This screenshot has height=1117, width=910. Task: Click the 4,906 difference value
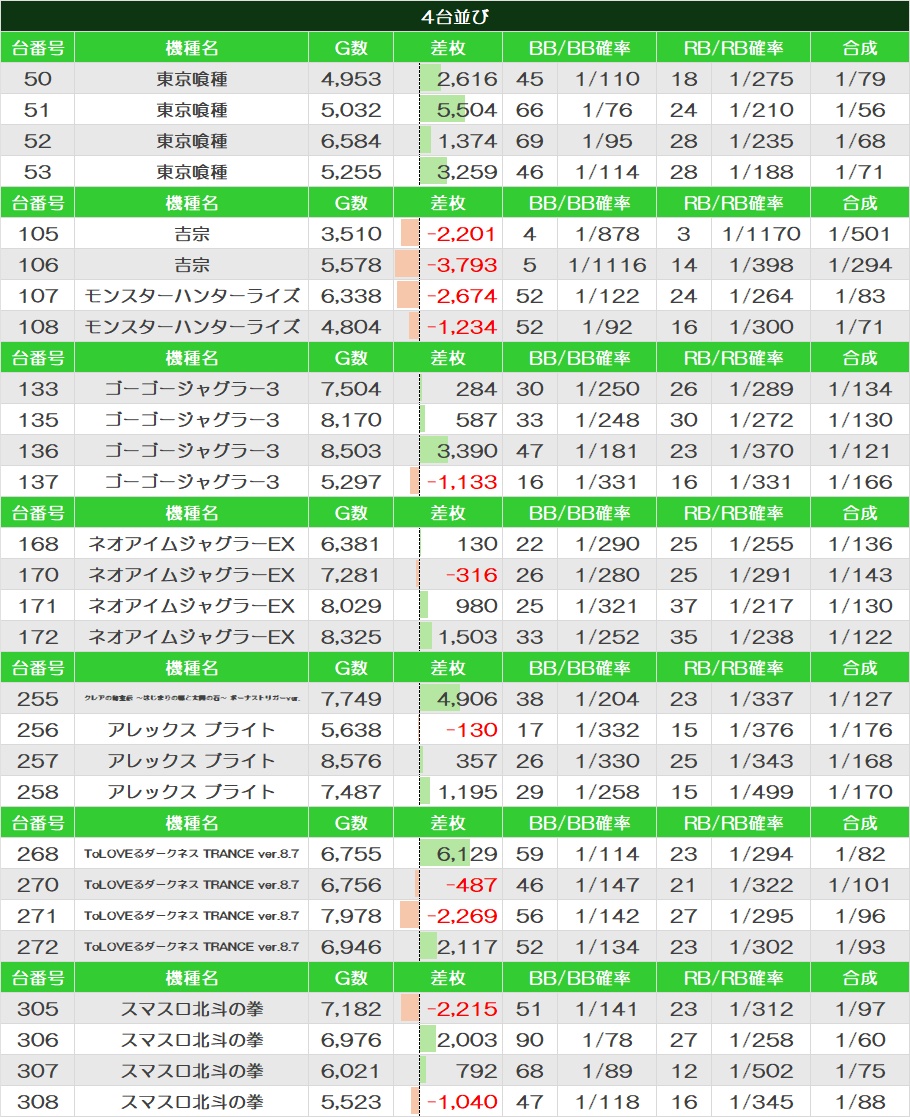[466, 699]
